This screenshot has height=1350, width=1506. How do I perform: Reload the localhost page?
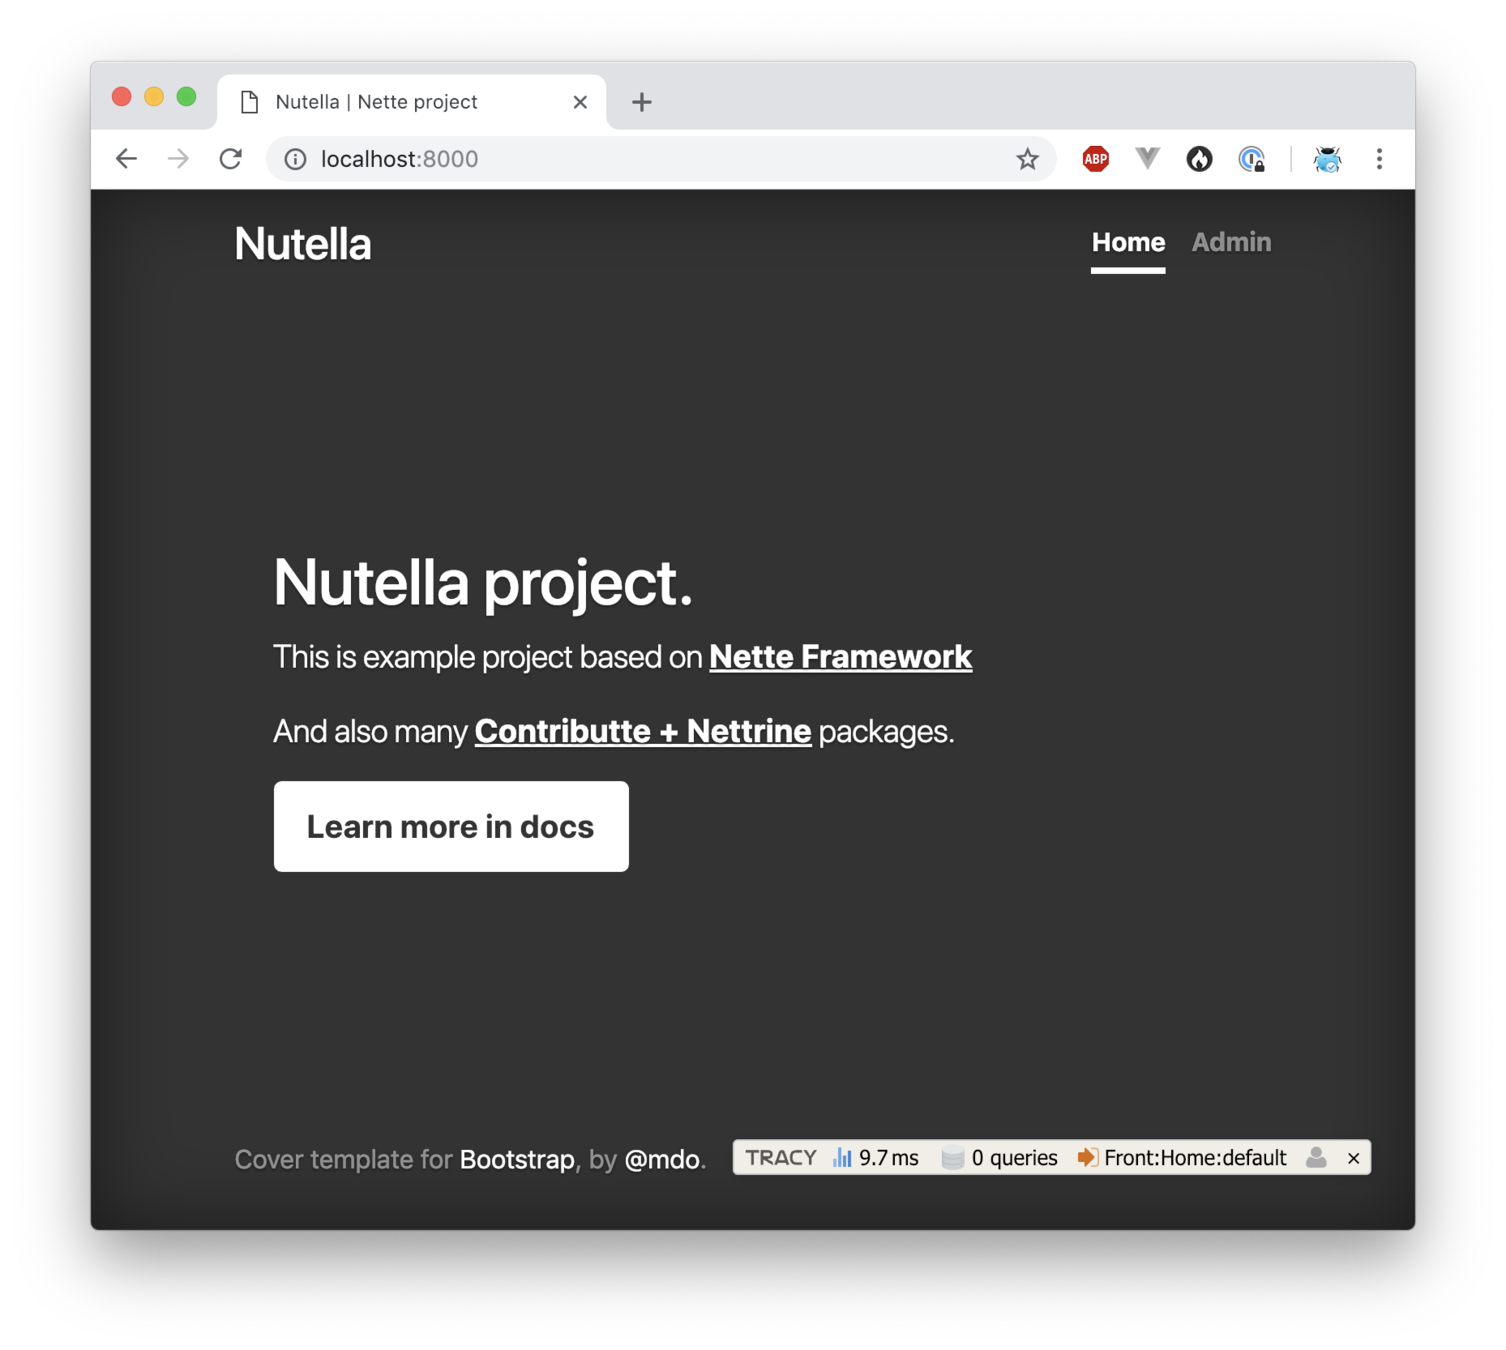[x=231, y=159]
